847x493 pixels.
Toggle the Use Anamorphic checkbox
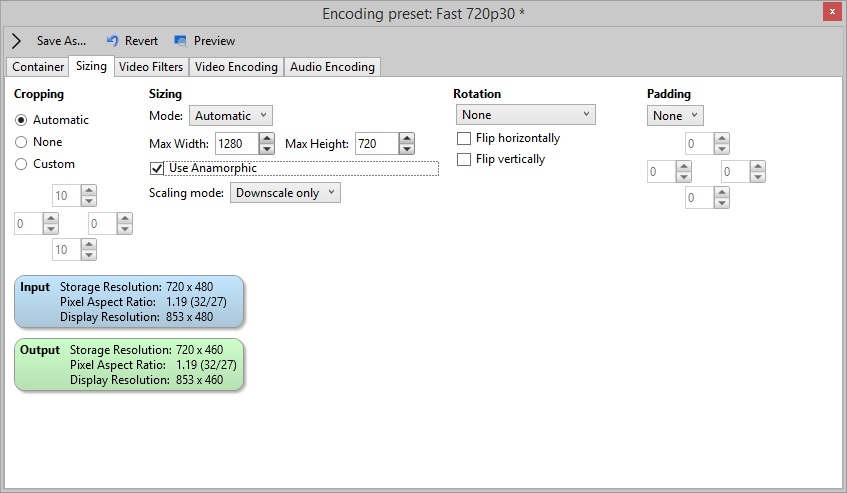click(x=157, y=168)
